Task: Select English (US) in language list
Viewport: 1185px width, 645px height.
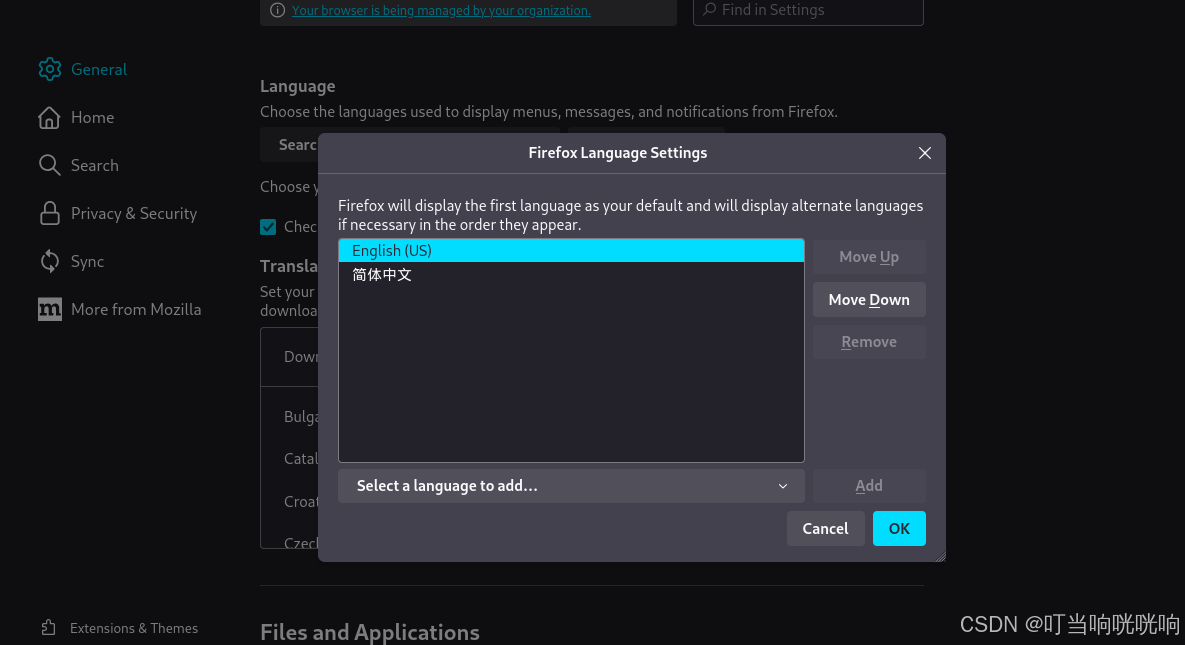Action: coord(571,250)
